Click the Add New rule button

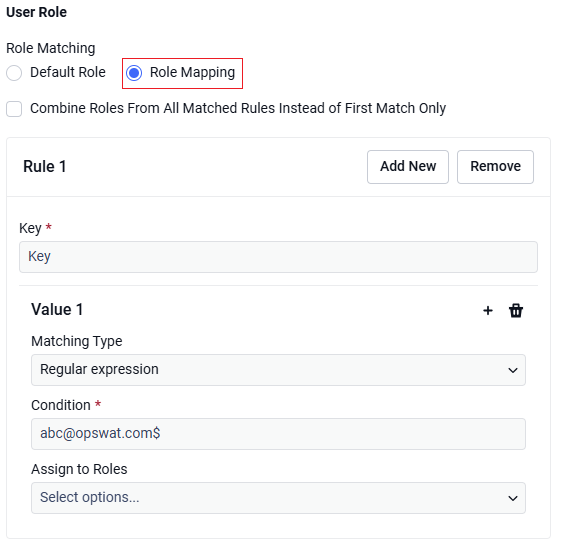click(x=408, y=167)
